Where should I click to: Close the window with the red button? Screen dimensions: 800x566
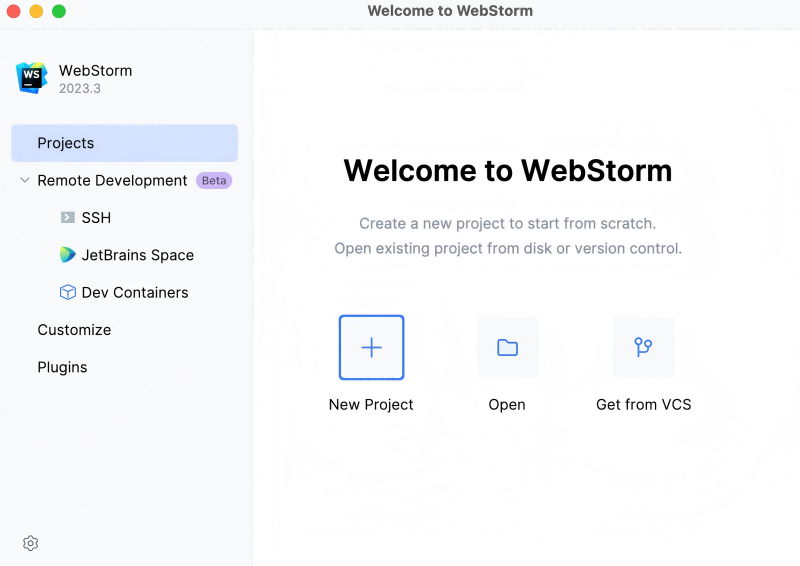[13, 11]
